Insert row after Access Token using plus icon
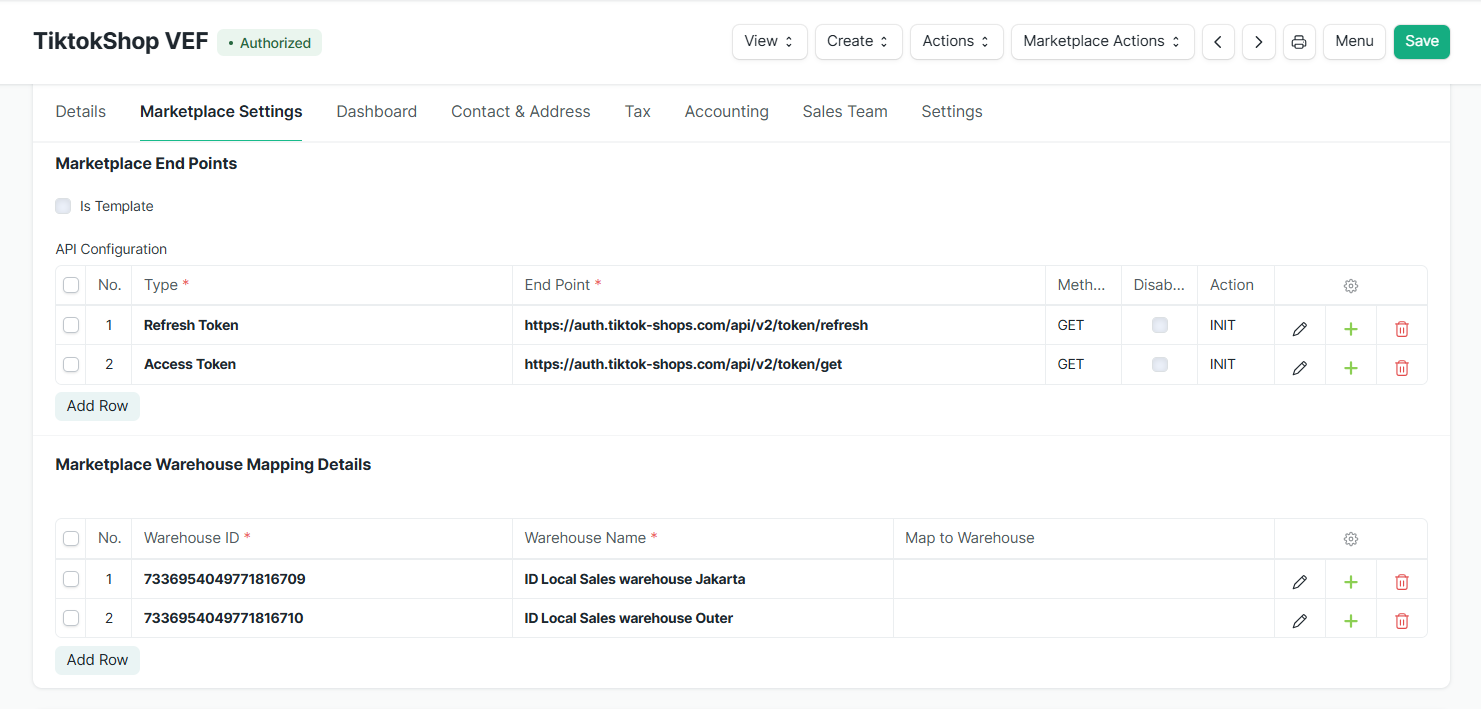This screenshot has width=1481, height=709. point(1351,368)
